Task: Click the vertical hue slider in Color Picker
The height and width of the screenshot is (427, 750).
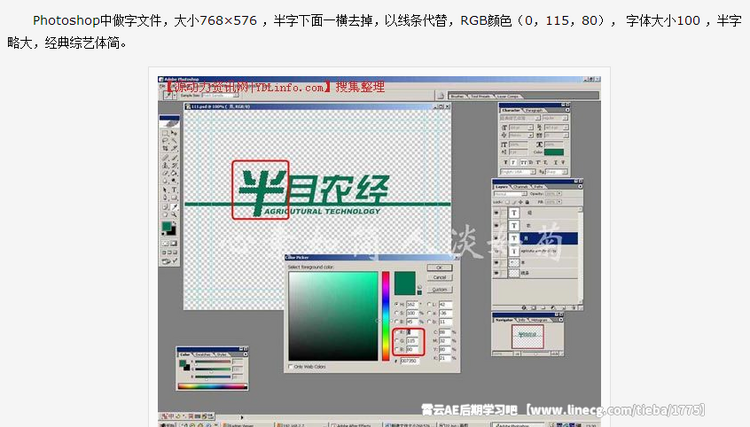Action: coord(386,316)
